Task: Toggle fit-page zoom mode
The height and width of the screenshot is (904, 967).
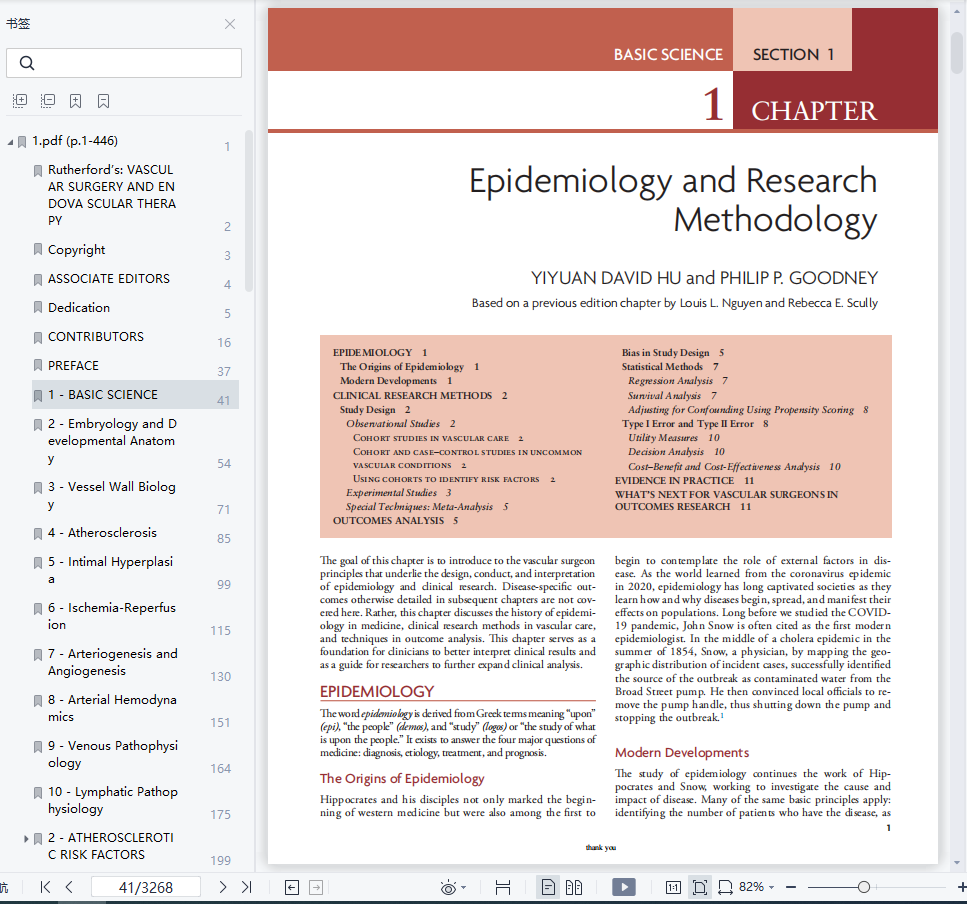Action: coord(700,887)
